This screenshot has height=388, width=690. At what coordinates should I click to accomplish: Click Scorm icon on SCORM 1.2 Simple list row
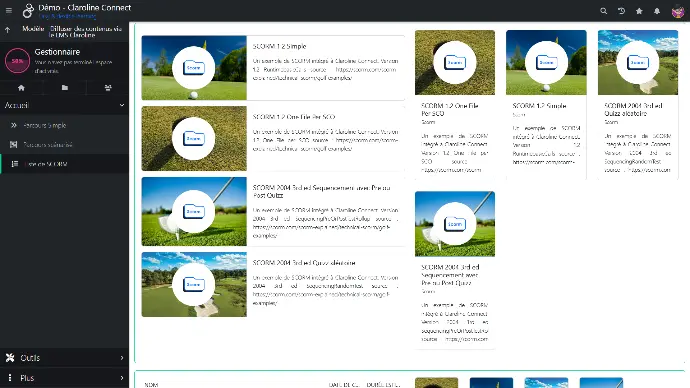tap(194, 68)
